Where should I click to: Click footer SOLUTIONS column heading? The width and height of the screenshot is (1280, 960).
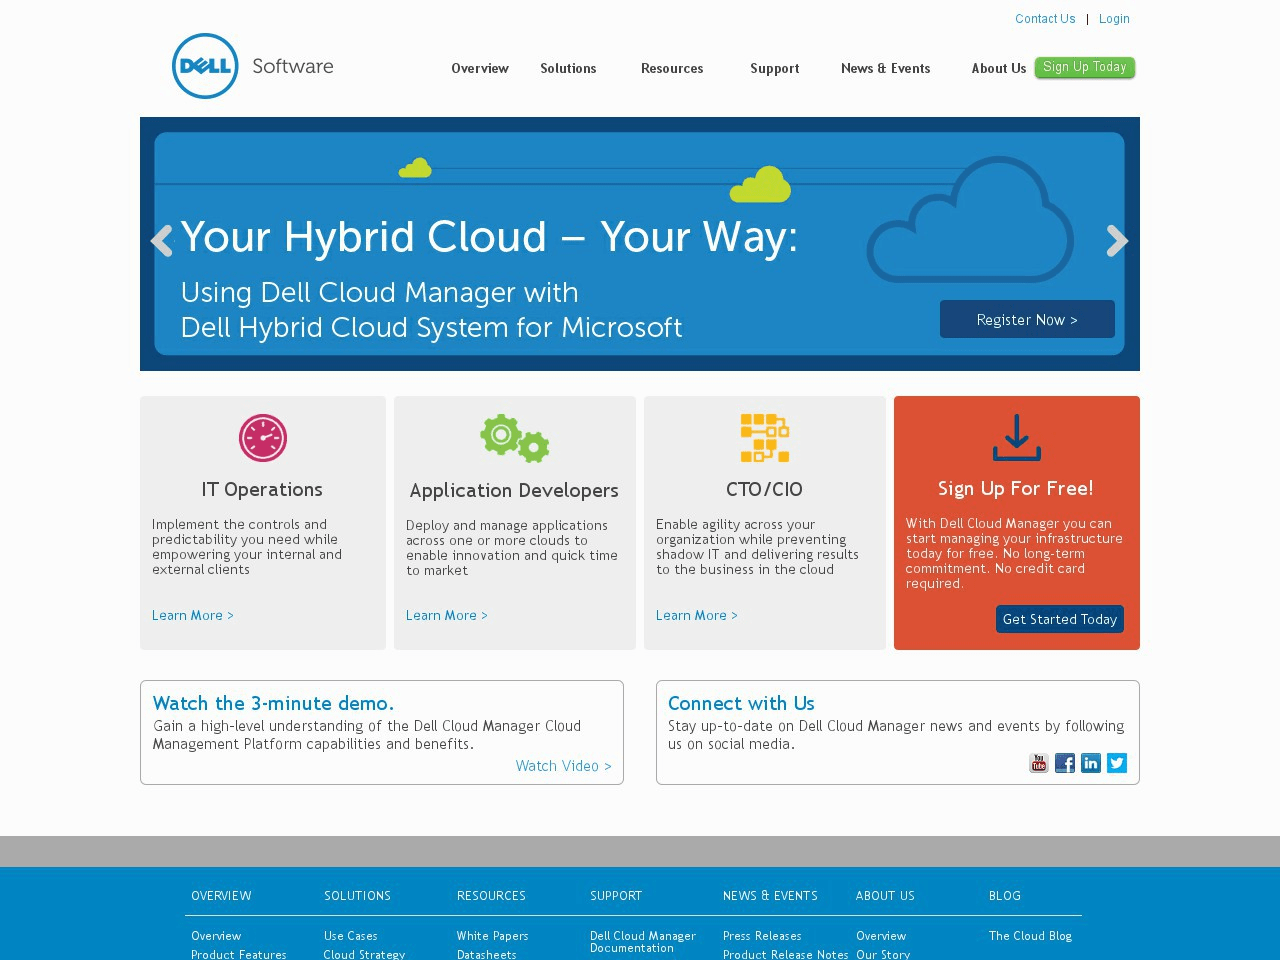click(x=357, y=896)
